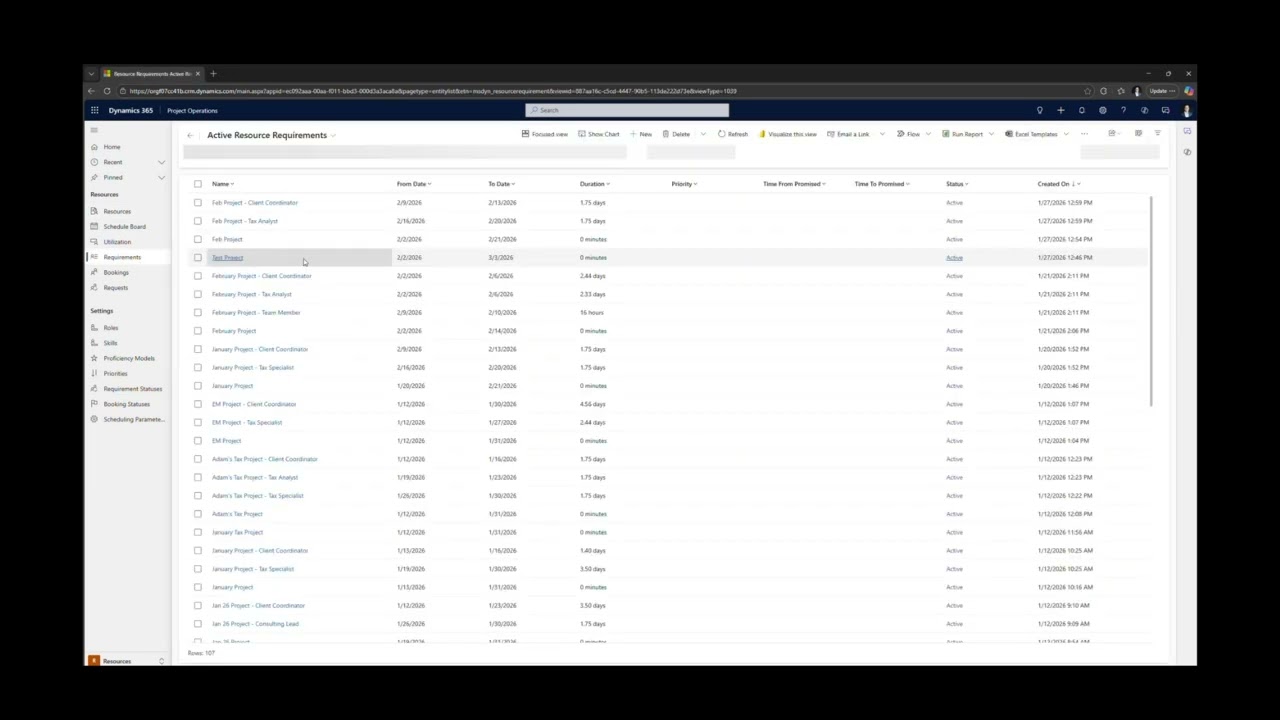Open the Adam's Tax Project - Client Coordinator record
The image size is (1280, 720).
click(264, 459)
